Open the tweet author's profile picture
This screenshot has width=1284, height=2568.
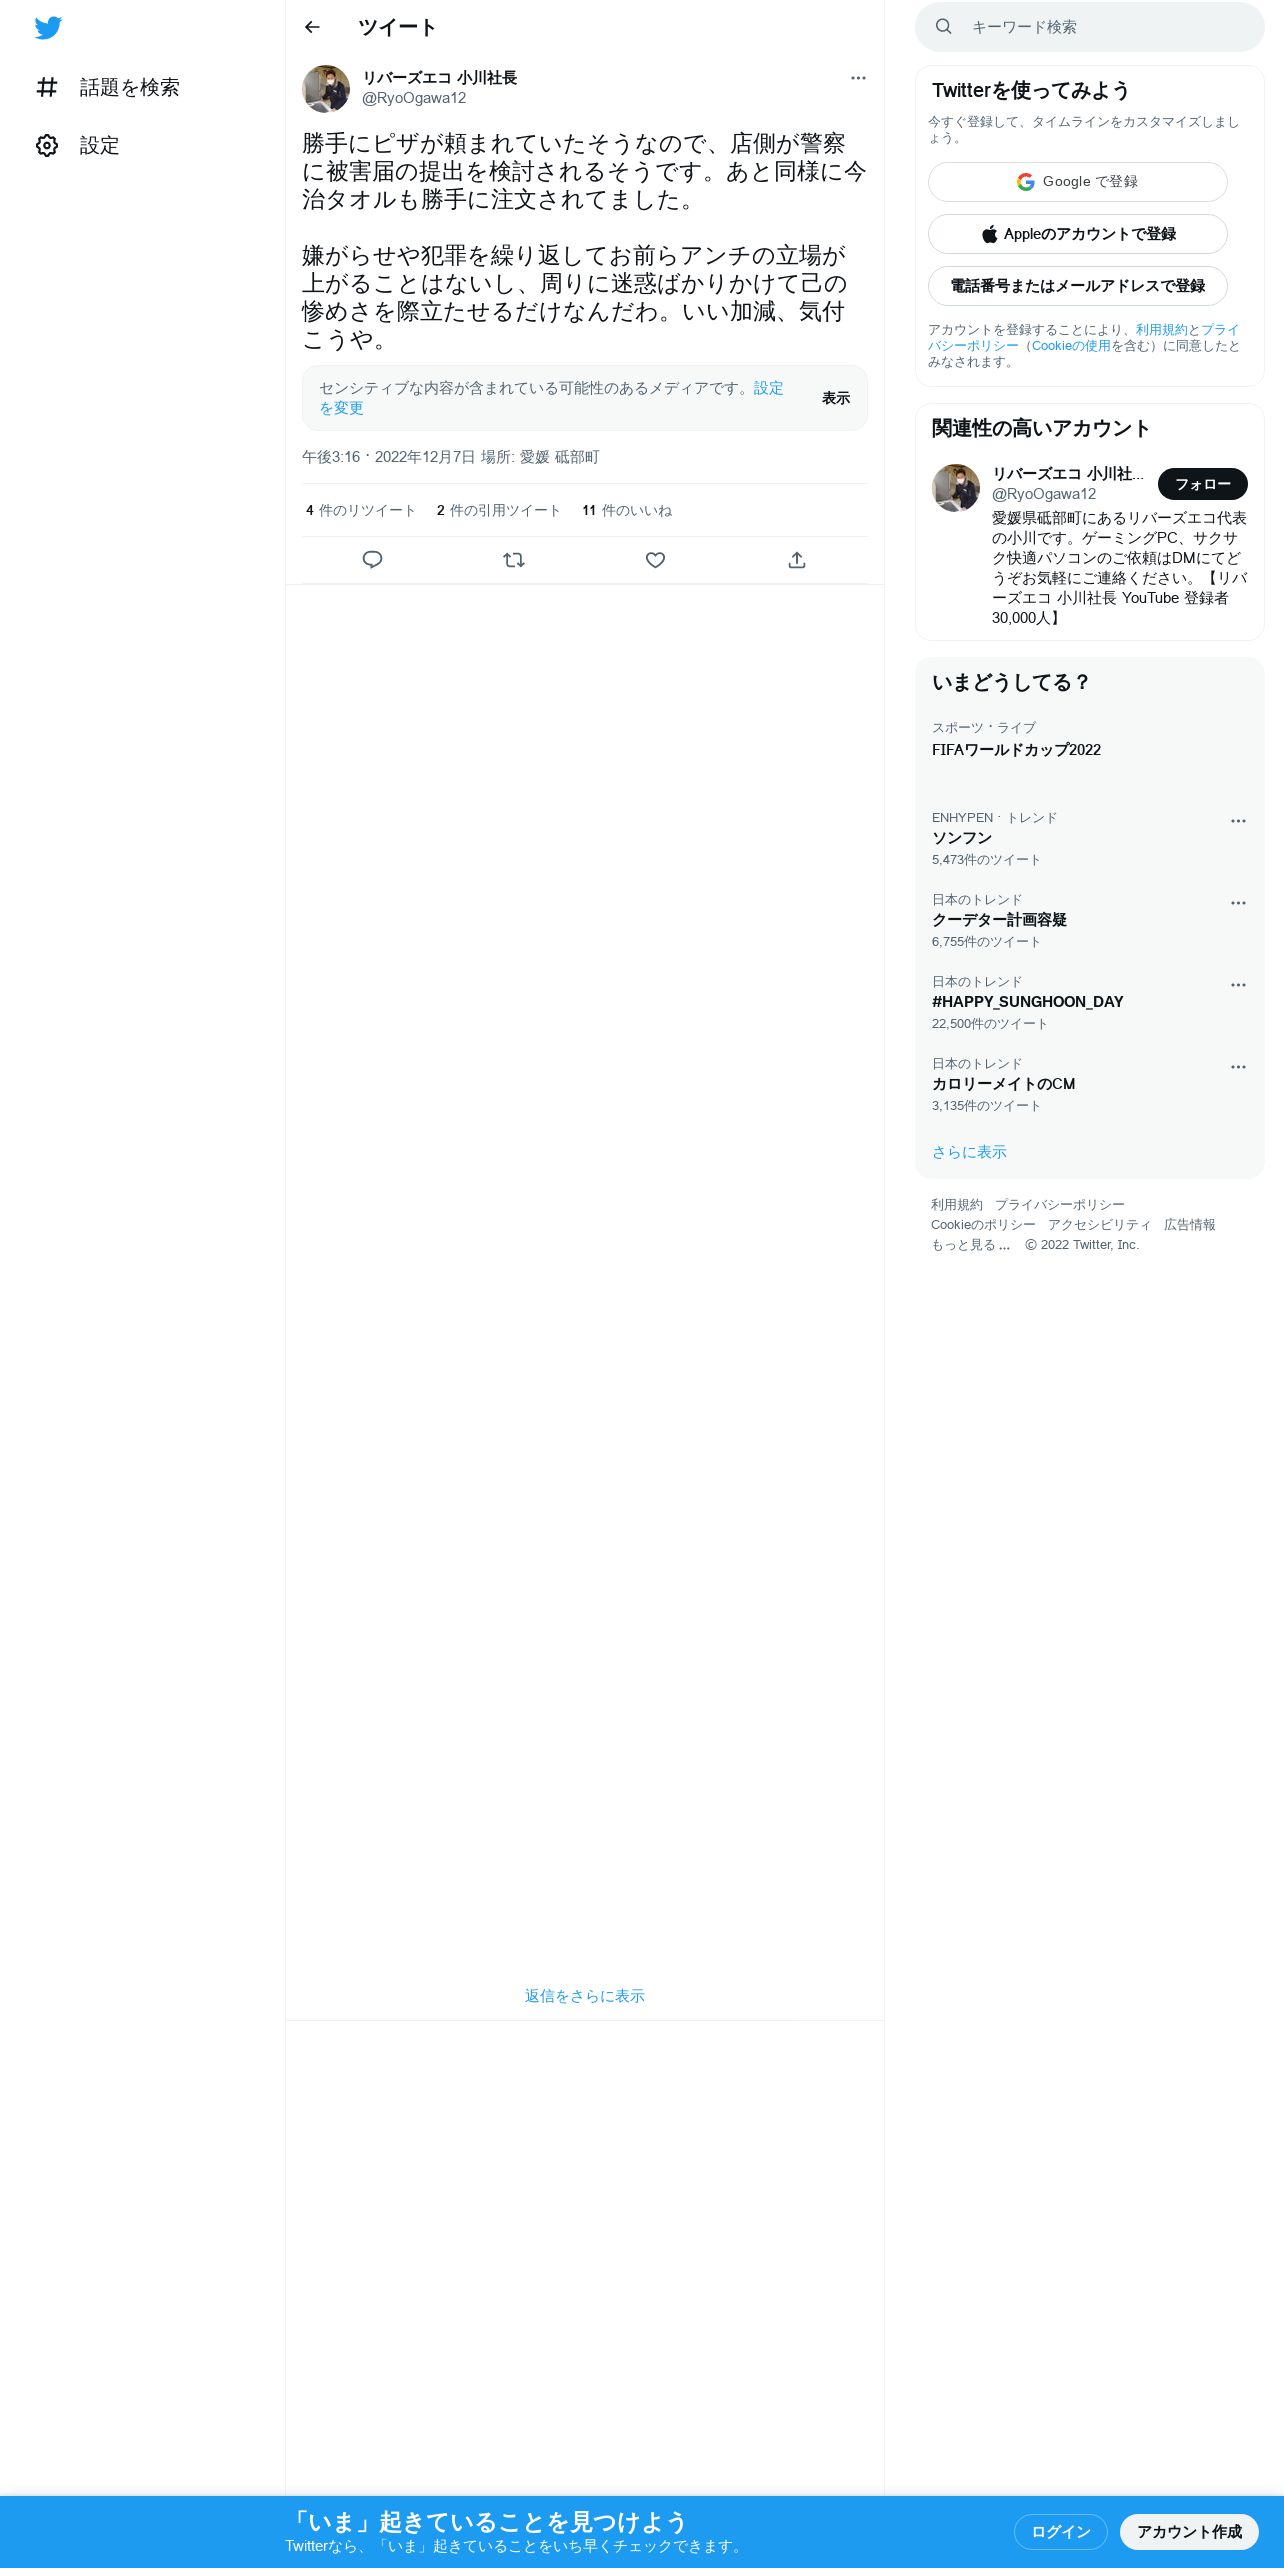coord(326,89)
